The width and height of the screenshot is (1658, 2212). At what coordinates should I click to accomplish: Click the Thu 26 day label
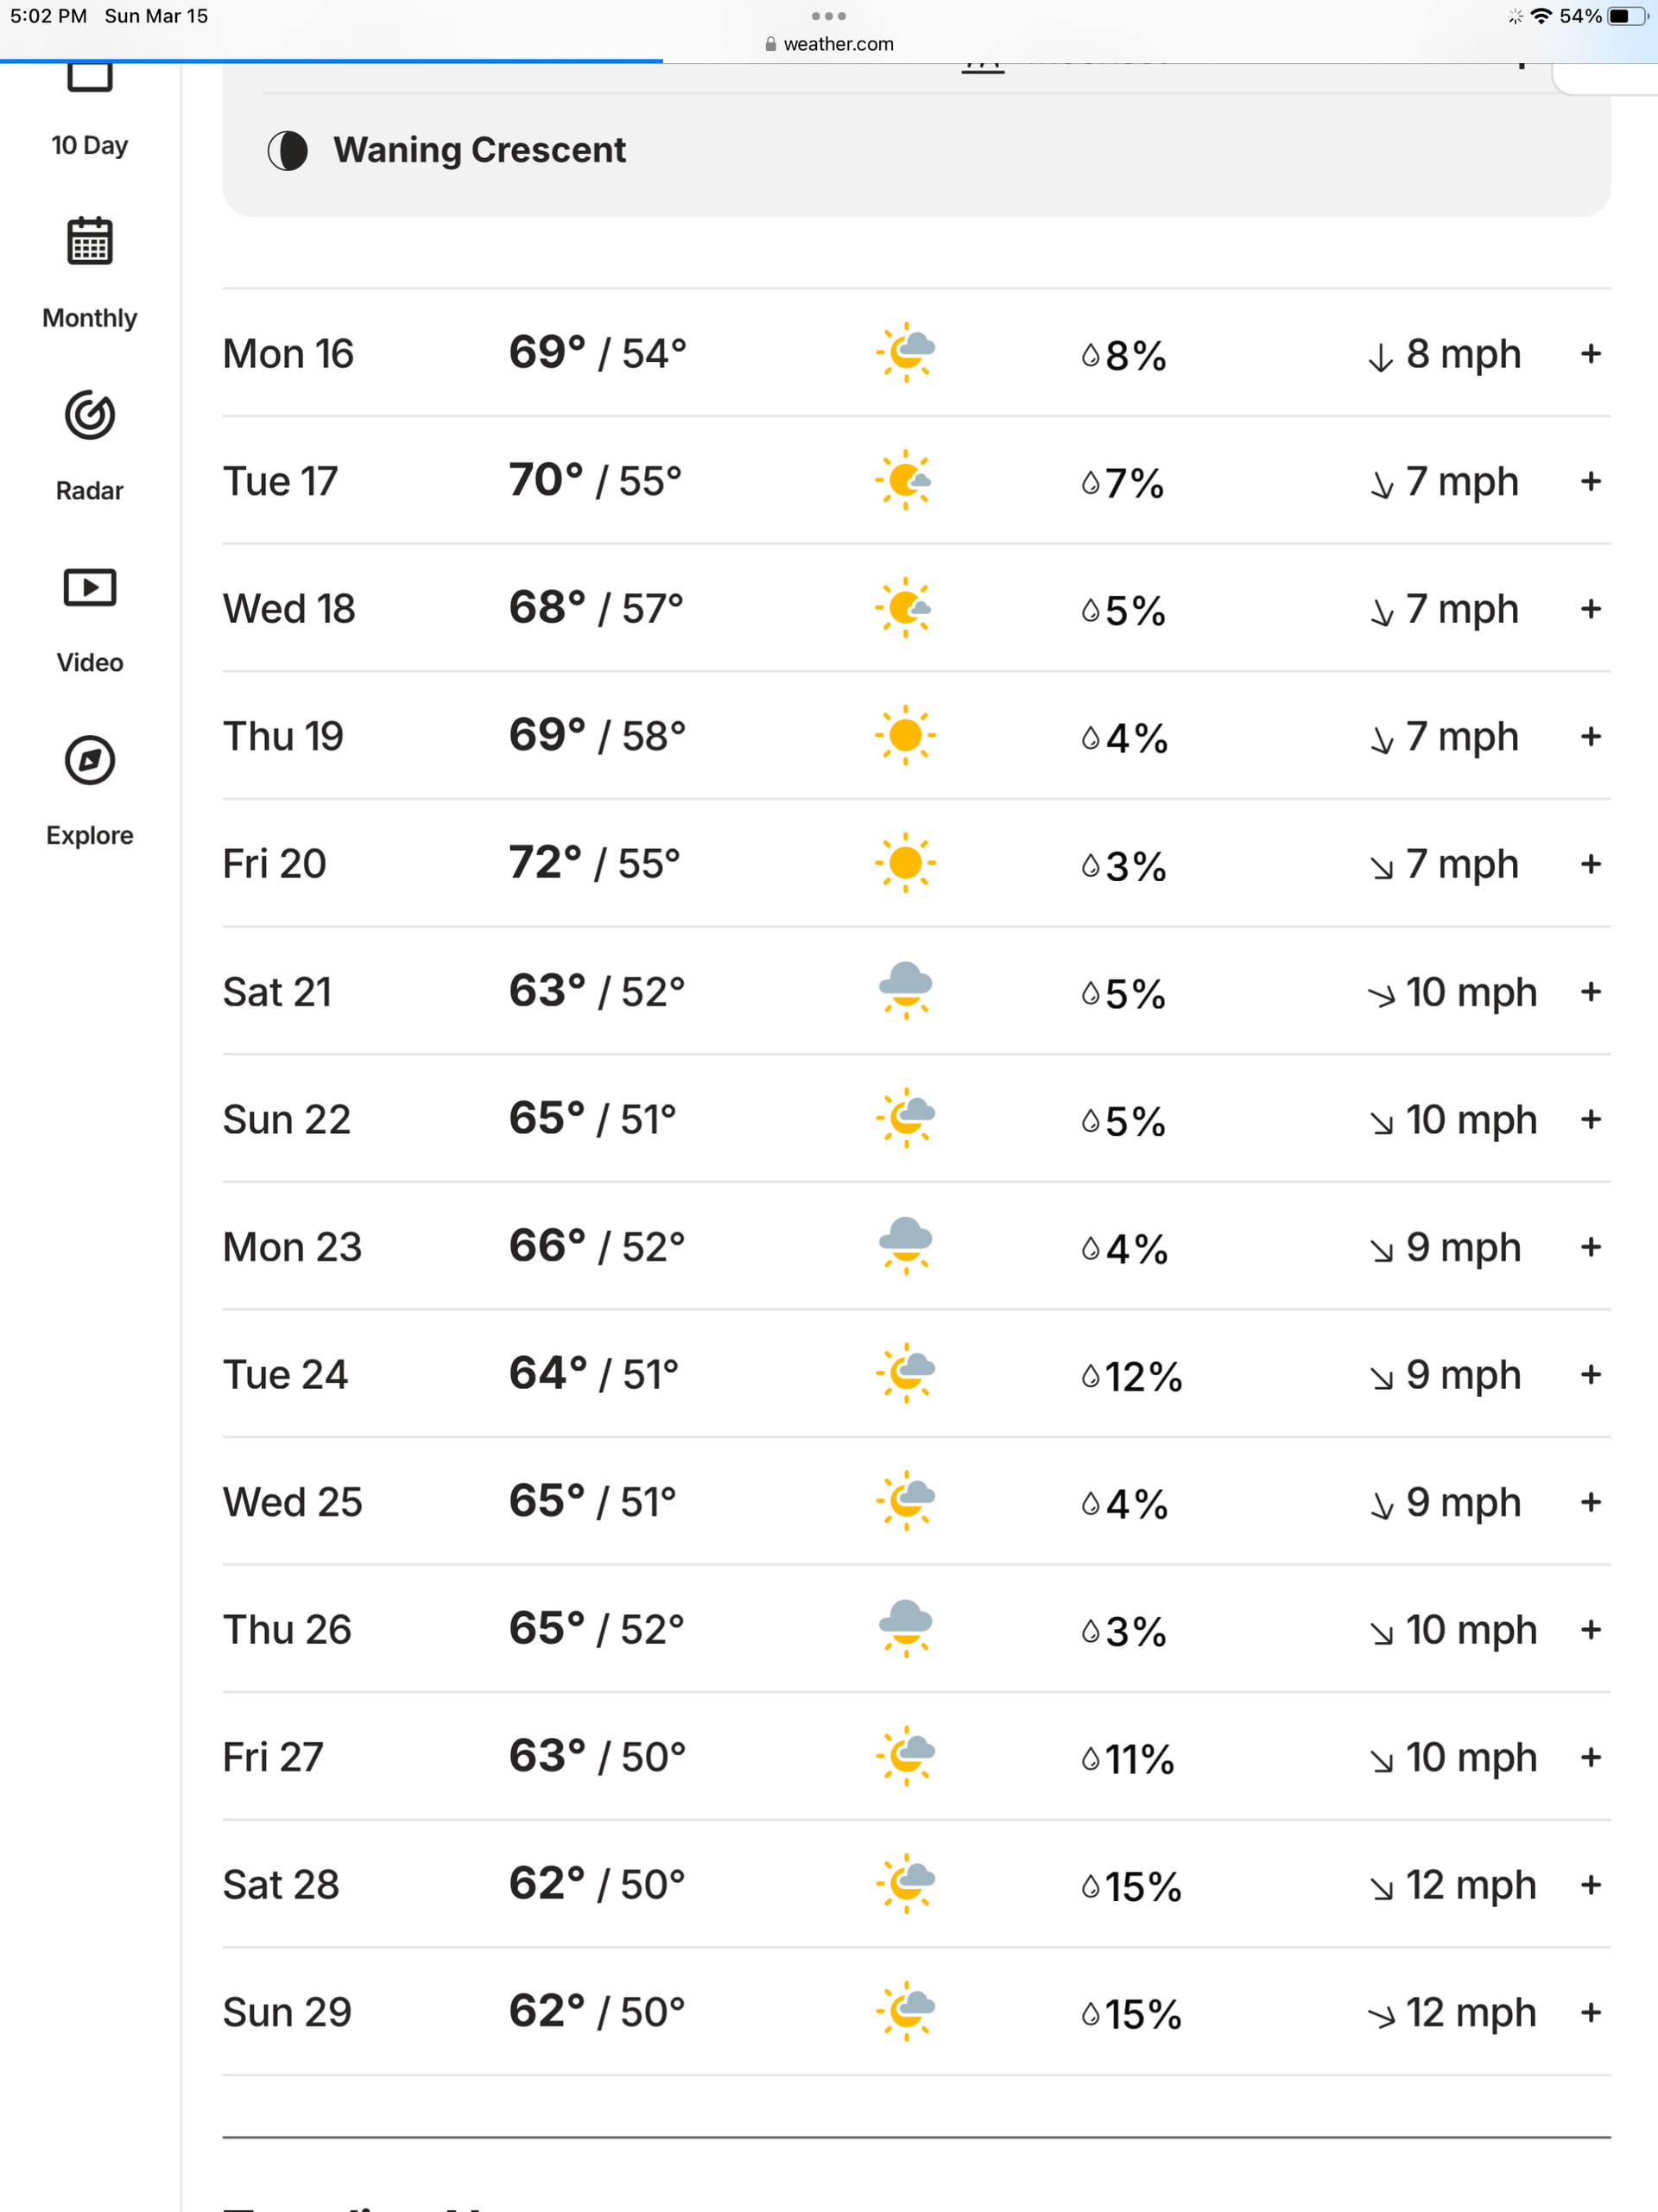287,1630
